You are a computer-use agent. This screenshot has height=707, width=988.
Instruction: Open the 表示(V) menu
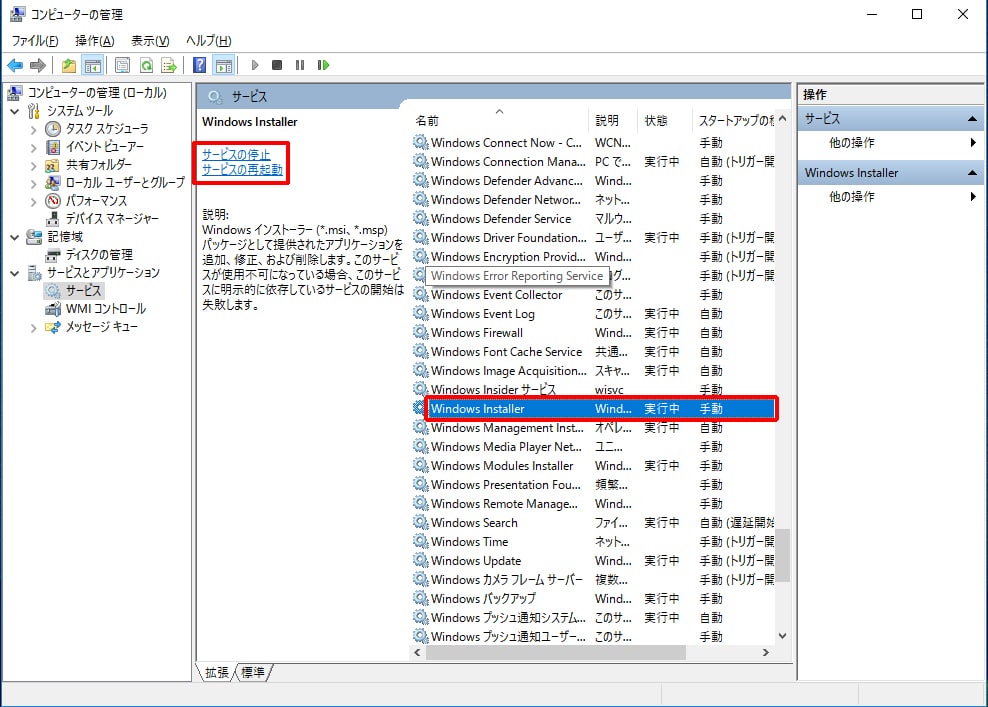click(150, 41)
